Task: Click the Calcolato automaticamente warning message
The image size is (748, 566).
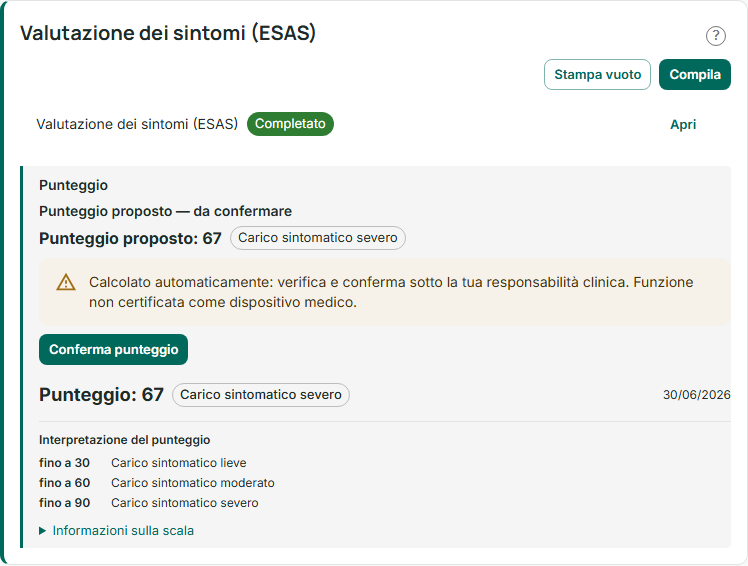Action: (x=391, y=292)
